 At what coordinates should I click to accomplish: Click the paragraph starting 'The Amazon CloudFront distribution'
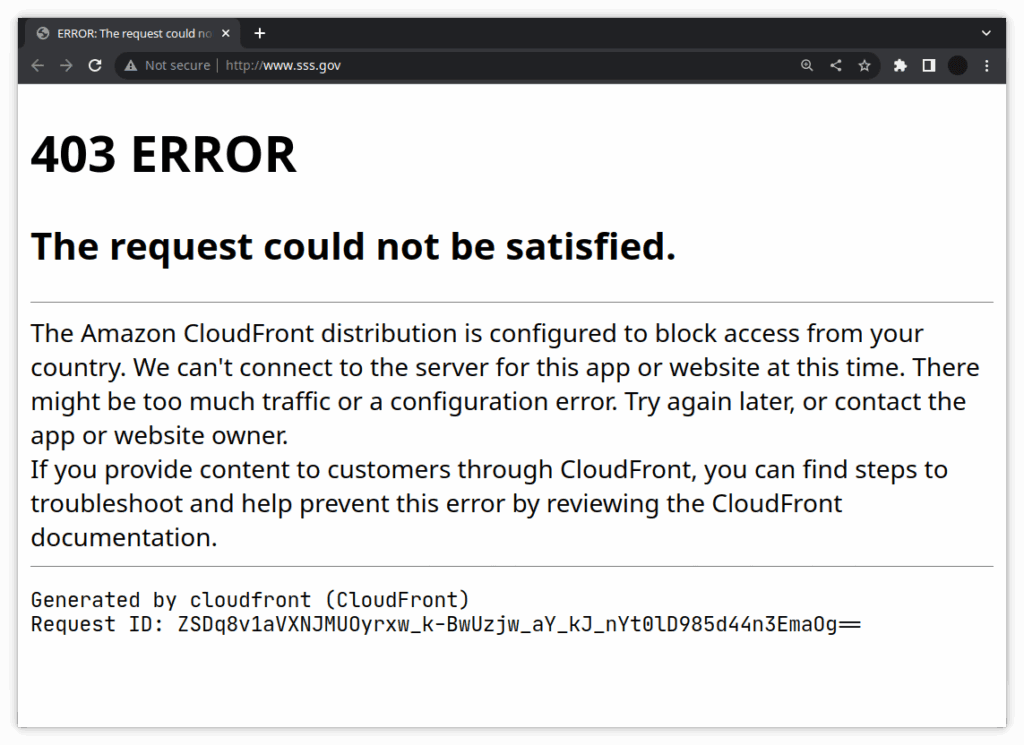pos(505,384)
